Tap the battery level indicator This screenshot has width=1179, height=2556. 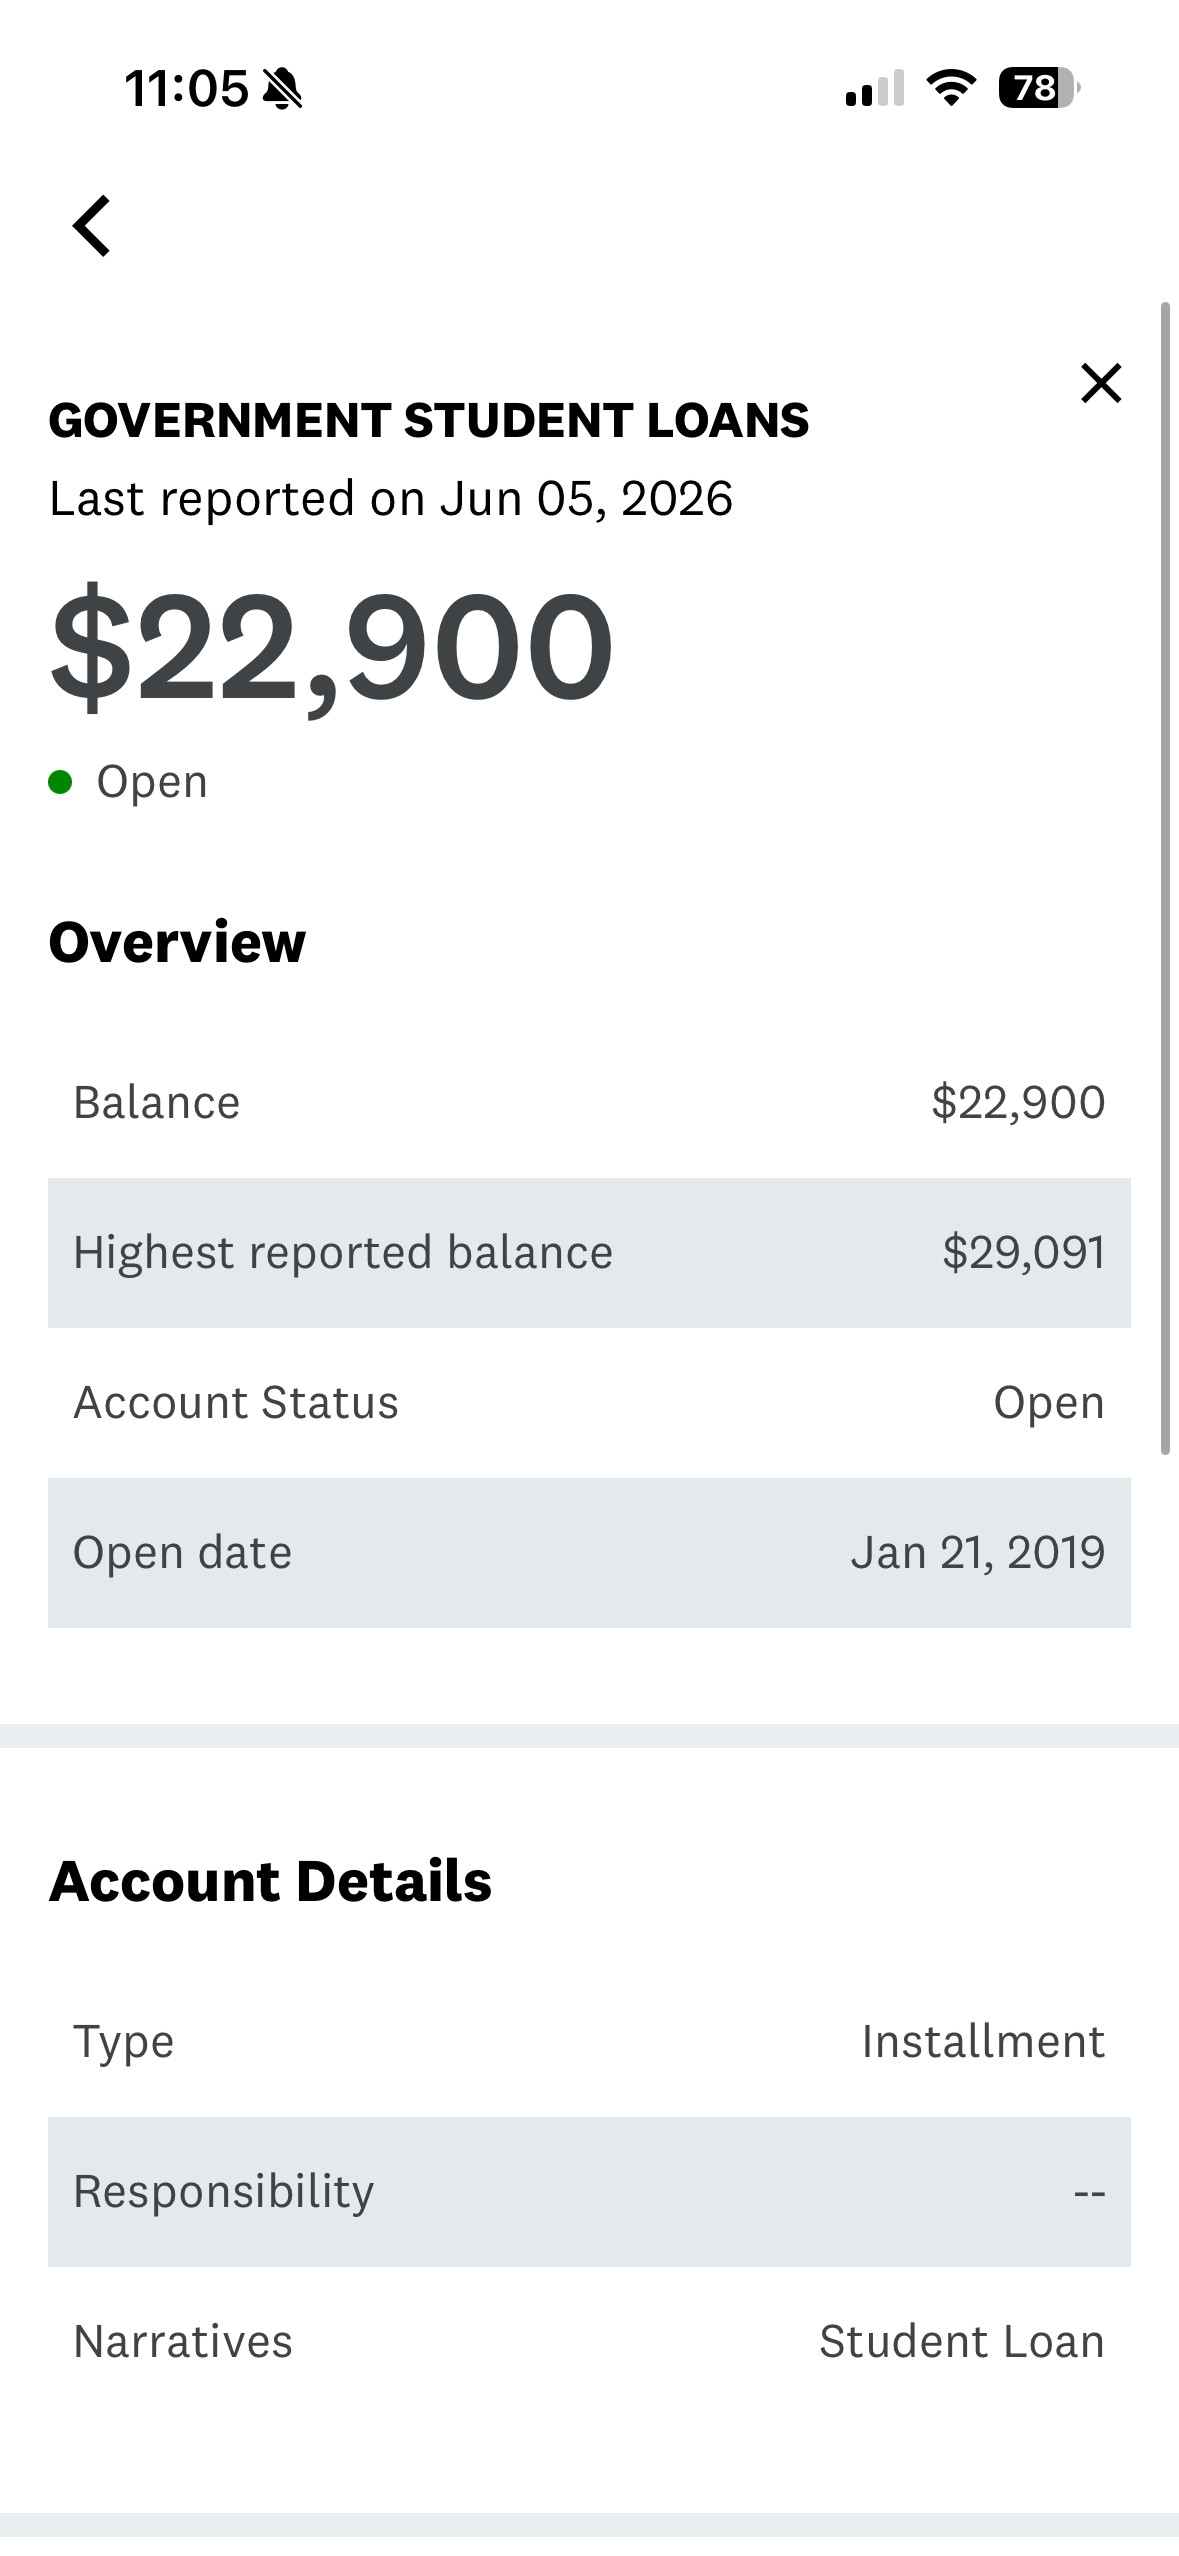click(x=1039, y=88)
